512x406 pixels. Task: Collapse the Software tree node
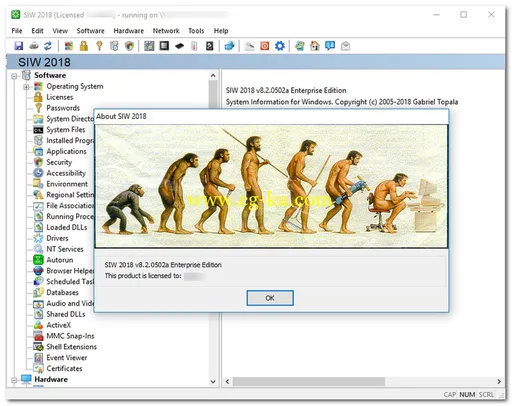click(14, 76)
